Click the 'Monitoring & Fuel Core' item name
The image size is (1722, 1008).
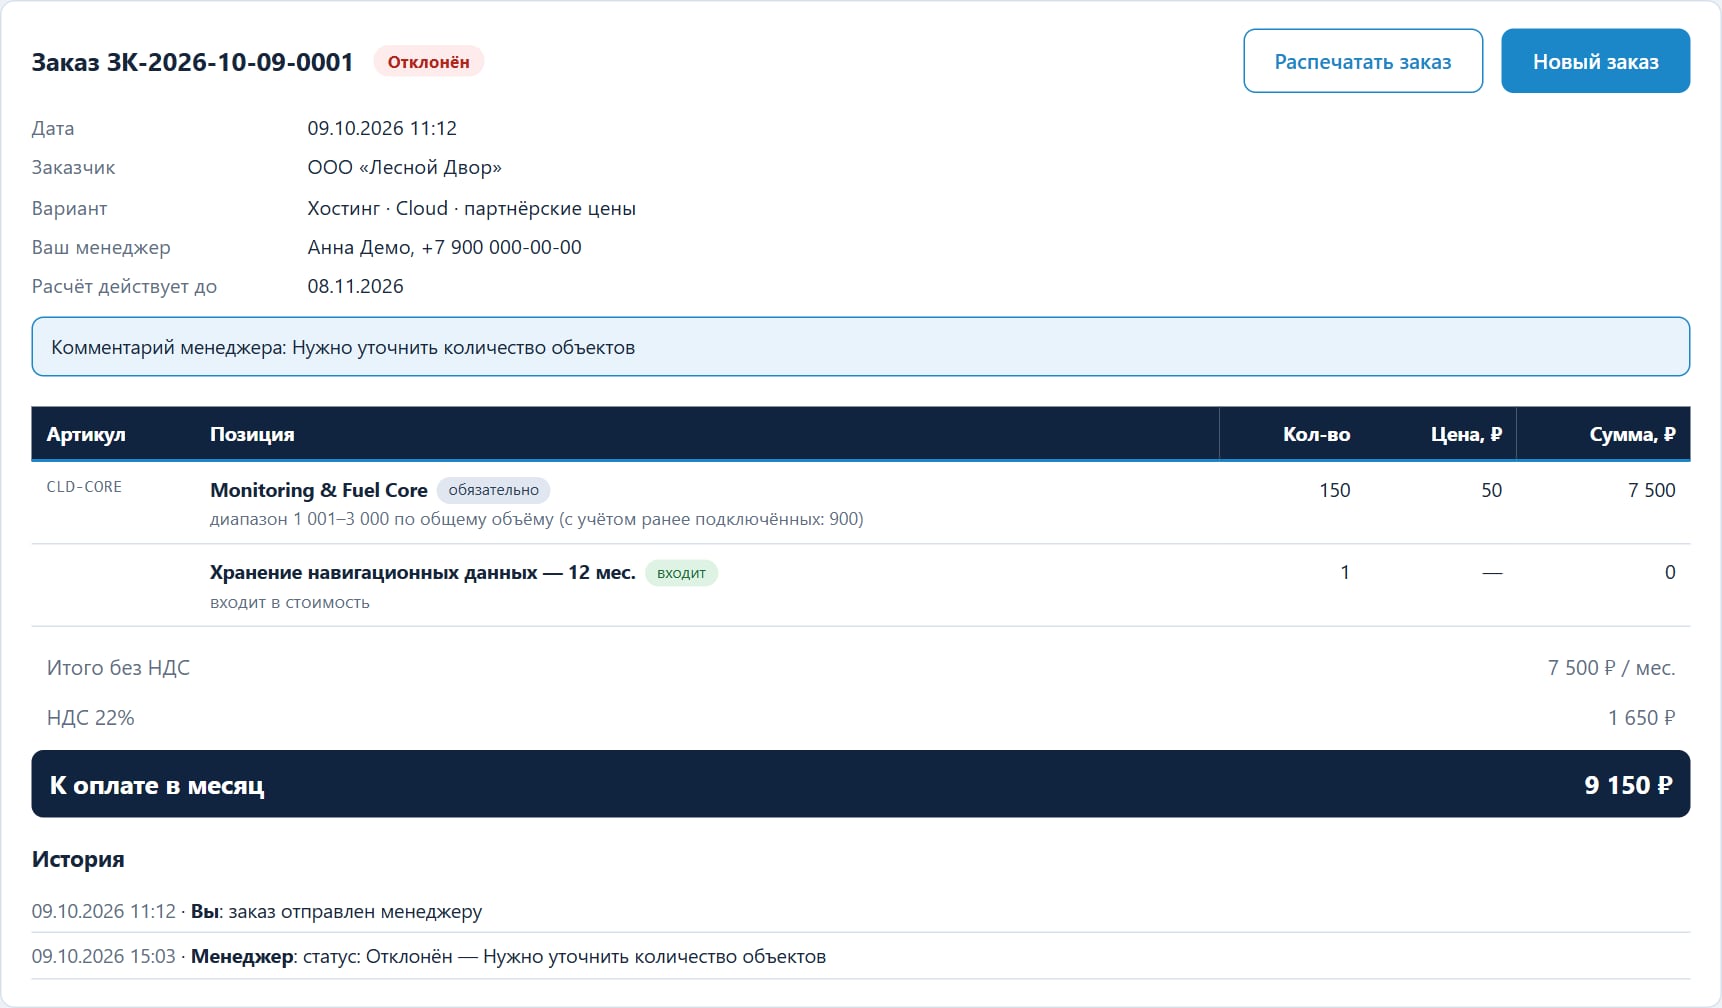tap(319, 490)
